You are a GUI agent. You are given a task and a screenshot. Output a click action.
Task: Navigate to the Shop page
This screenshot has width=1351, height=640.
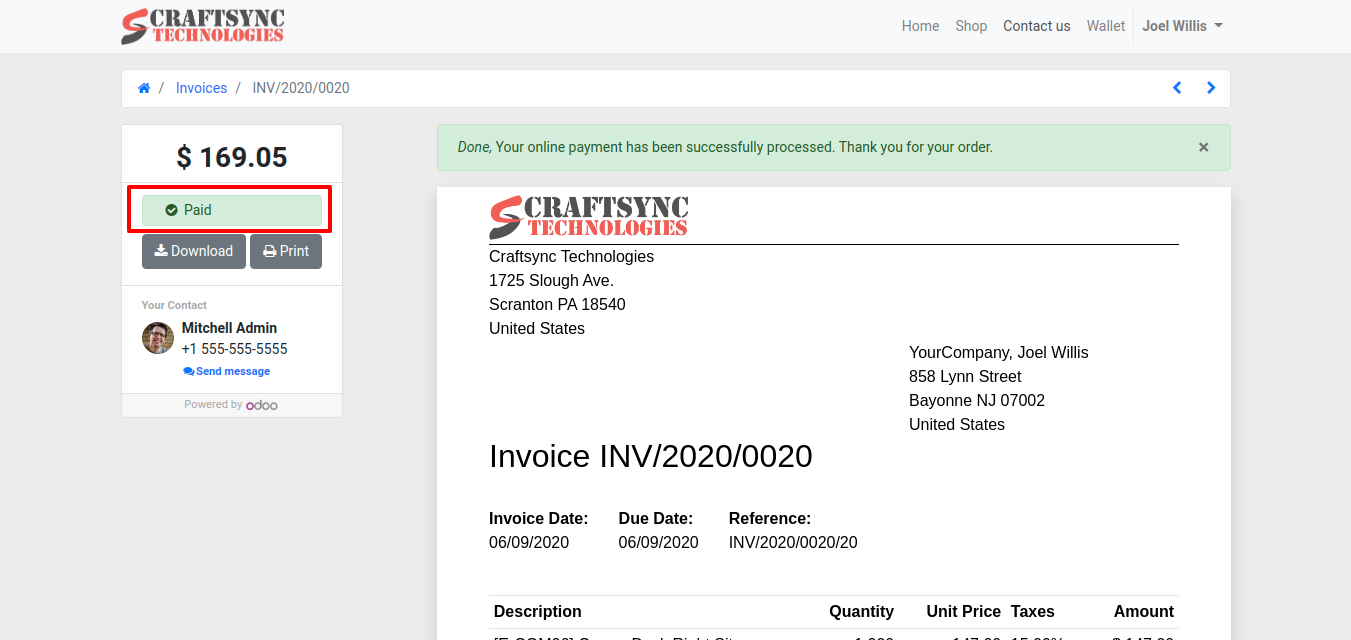tap(971, 26)
